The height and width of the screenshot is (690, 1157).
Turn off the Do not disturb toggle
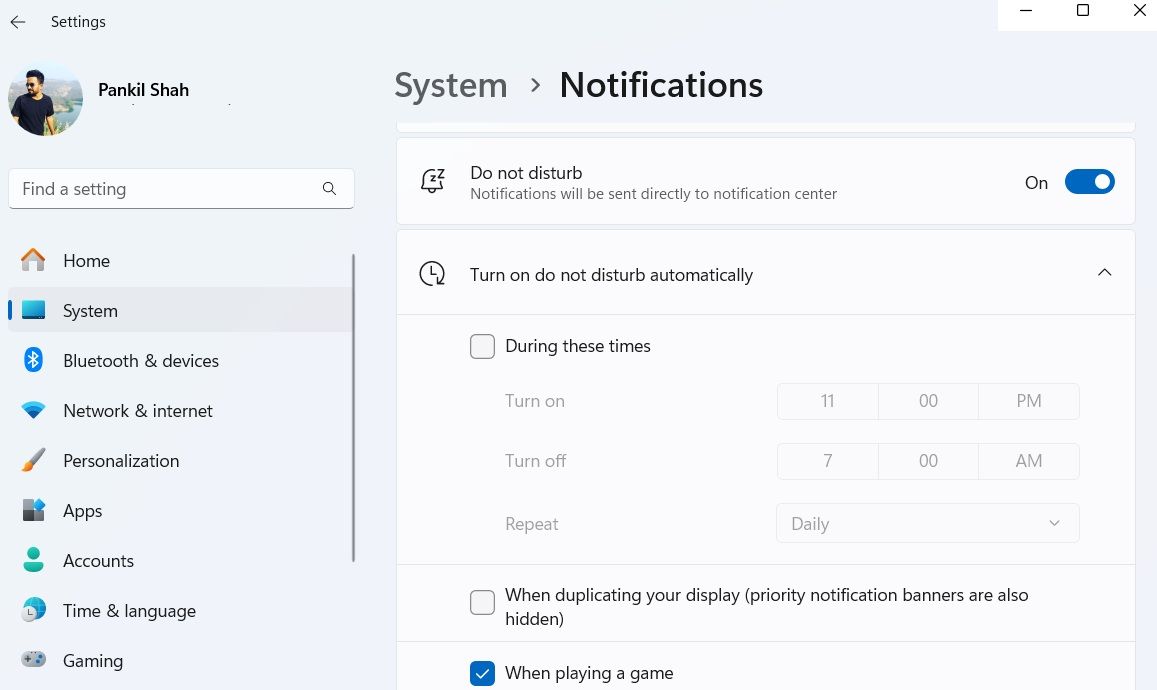click(x=1089, y=182)
